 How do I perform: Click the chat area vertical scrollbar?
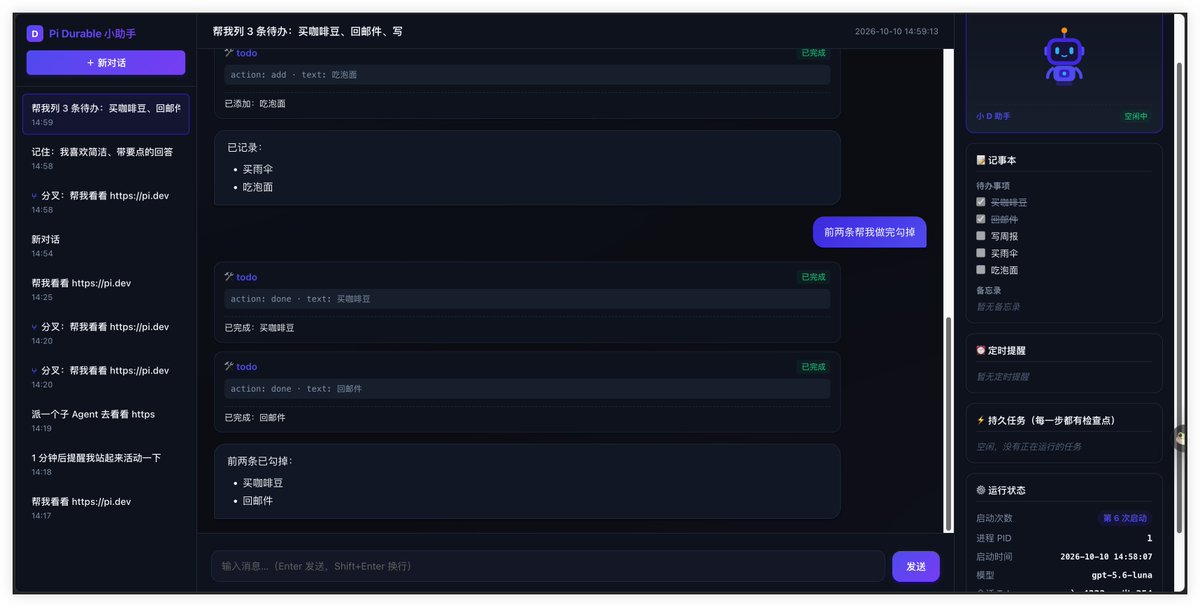948,425
